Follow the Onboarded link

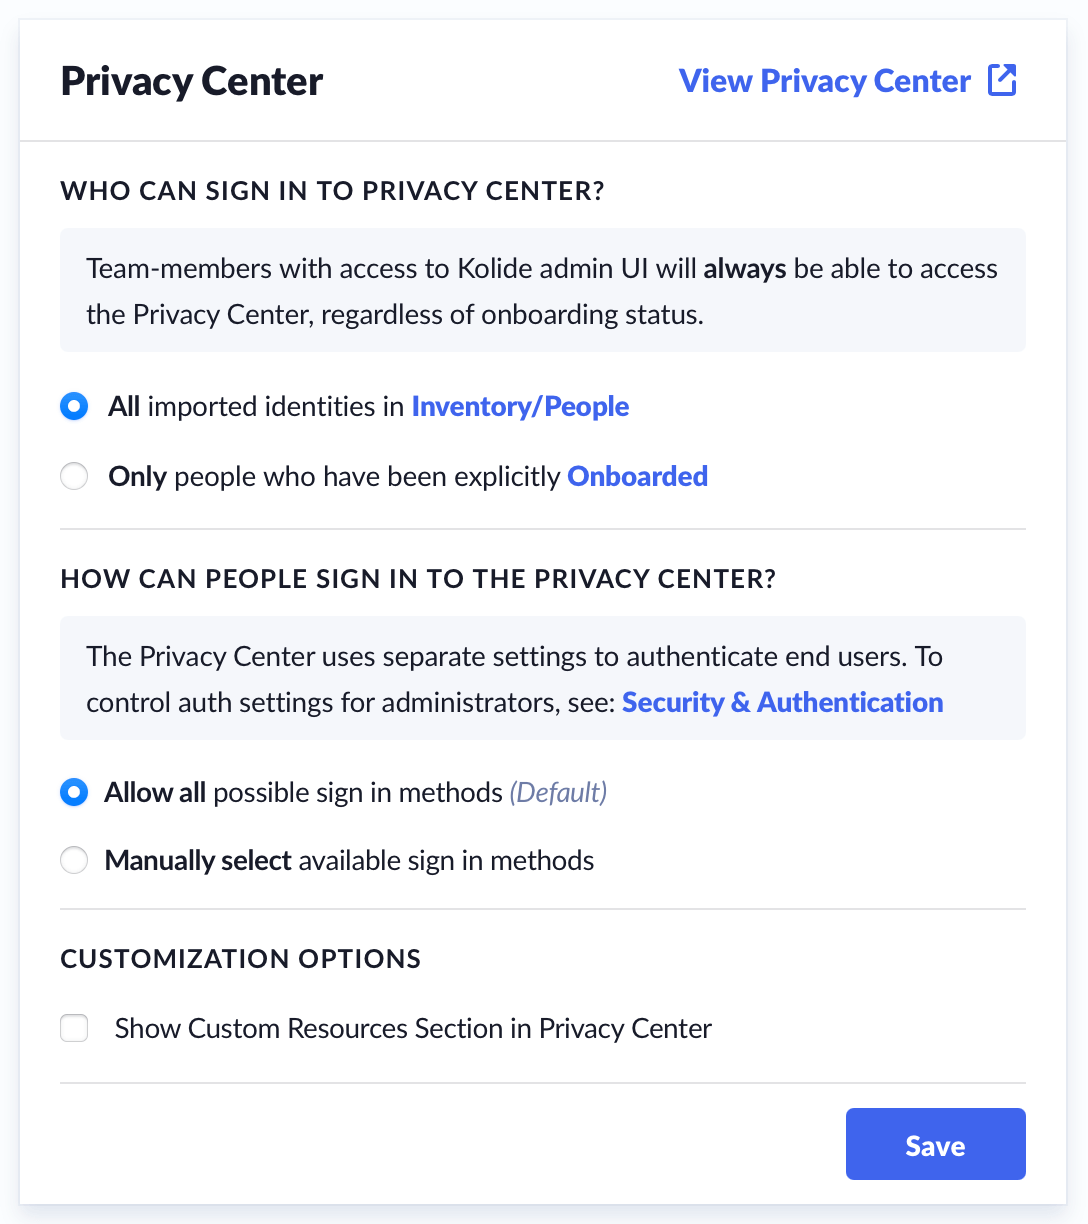pyautogui.click(x=637, y=477)
